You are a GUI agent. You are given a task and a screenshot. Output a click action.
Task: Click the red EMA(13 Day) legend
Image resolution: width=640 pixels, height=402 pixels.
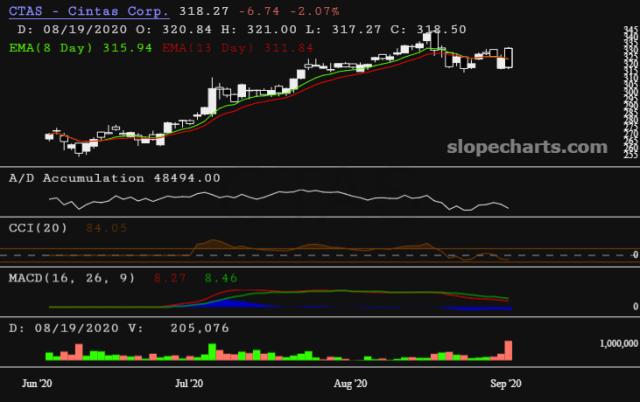point(238,48)
